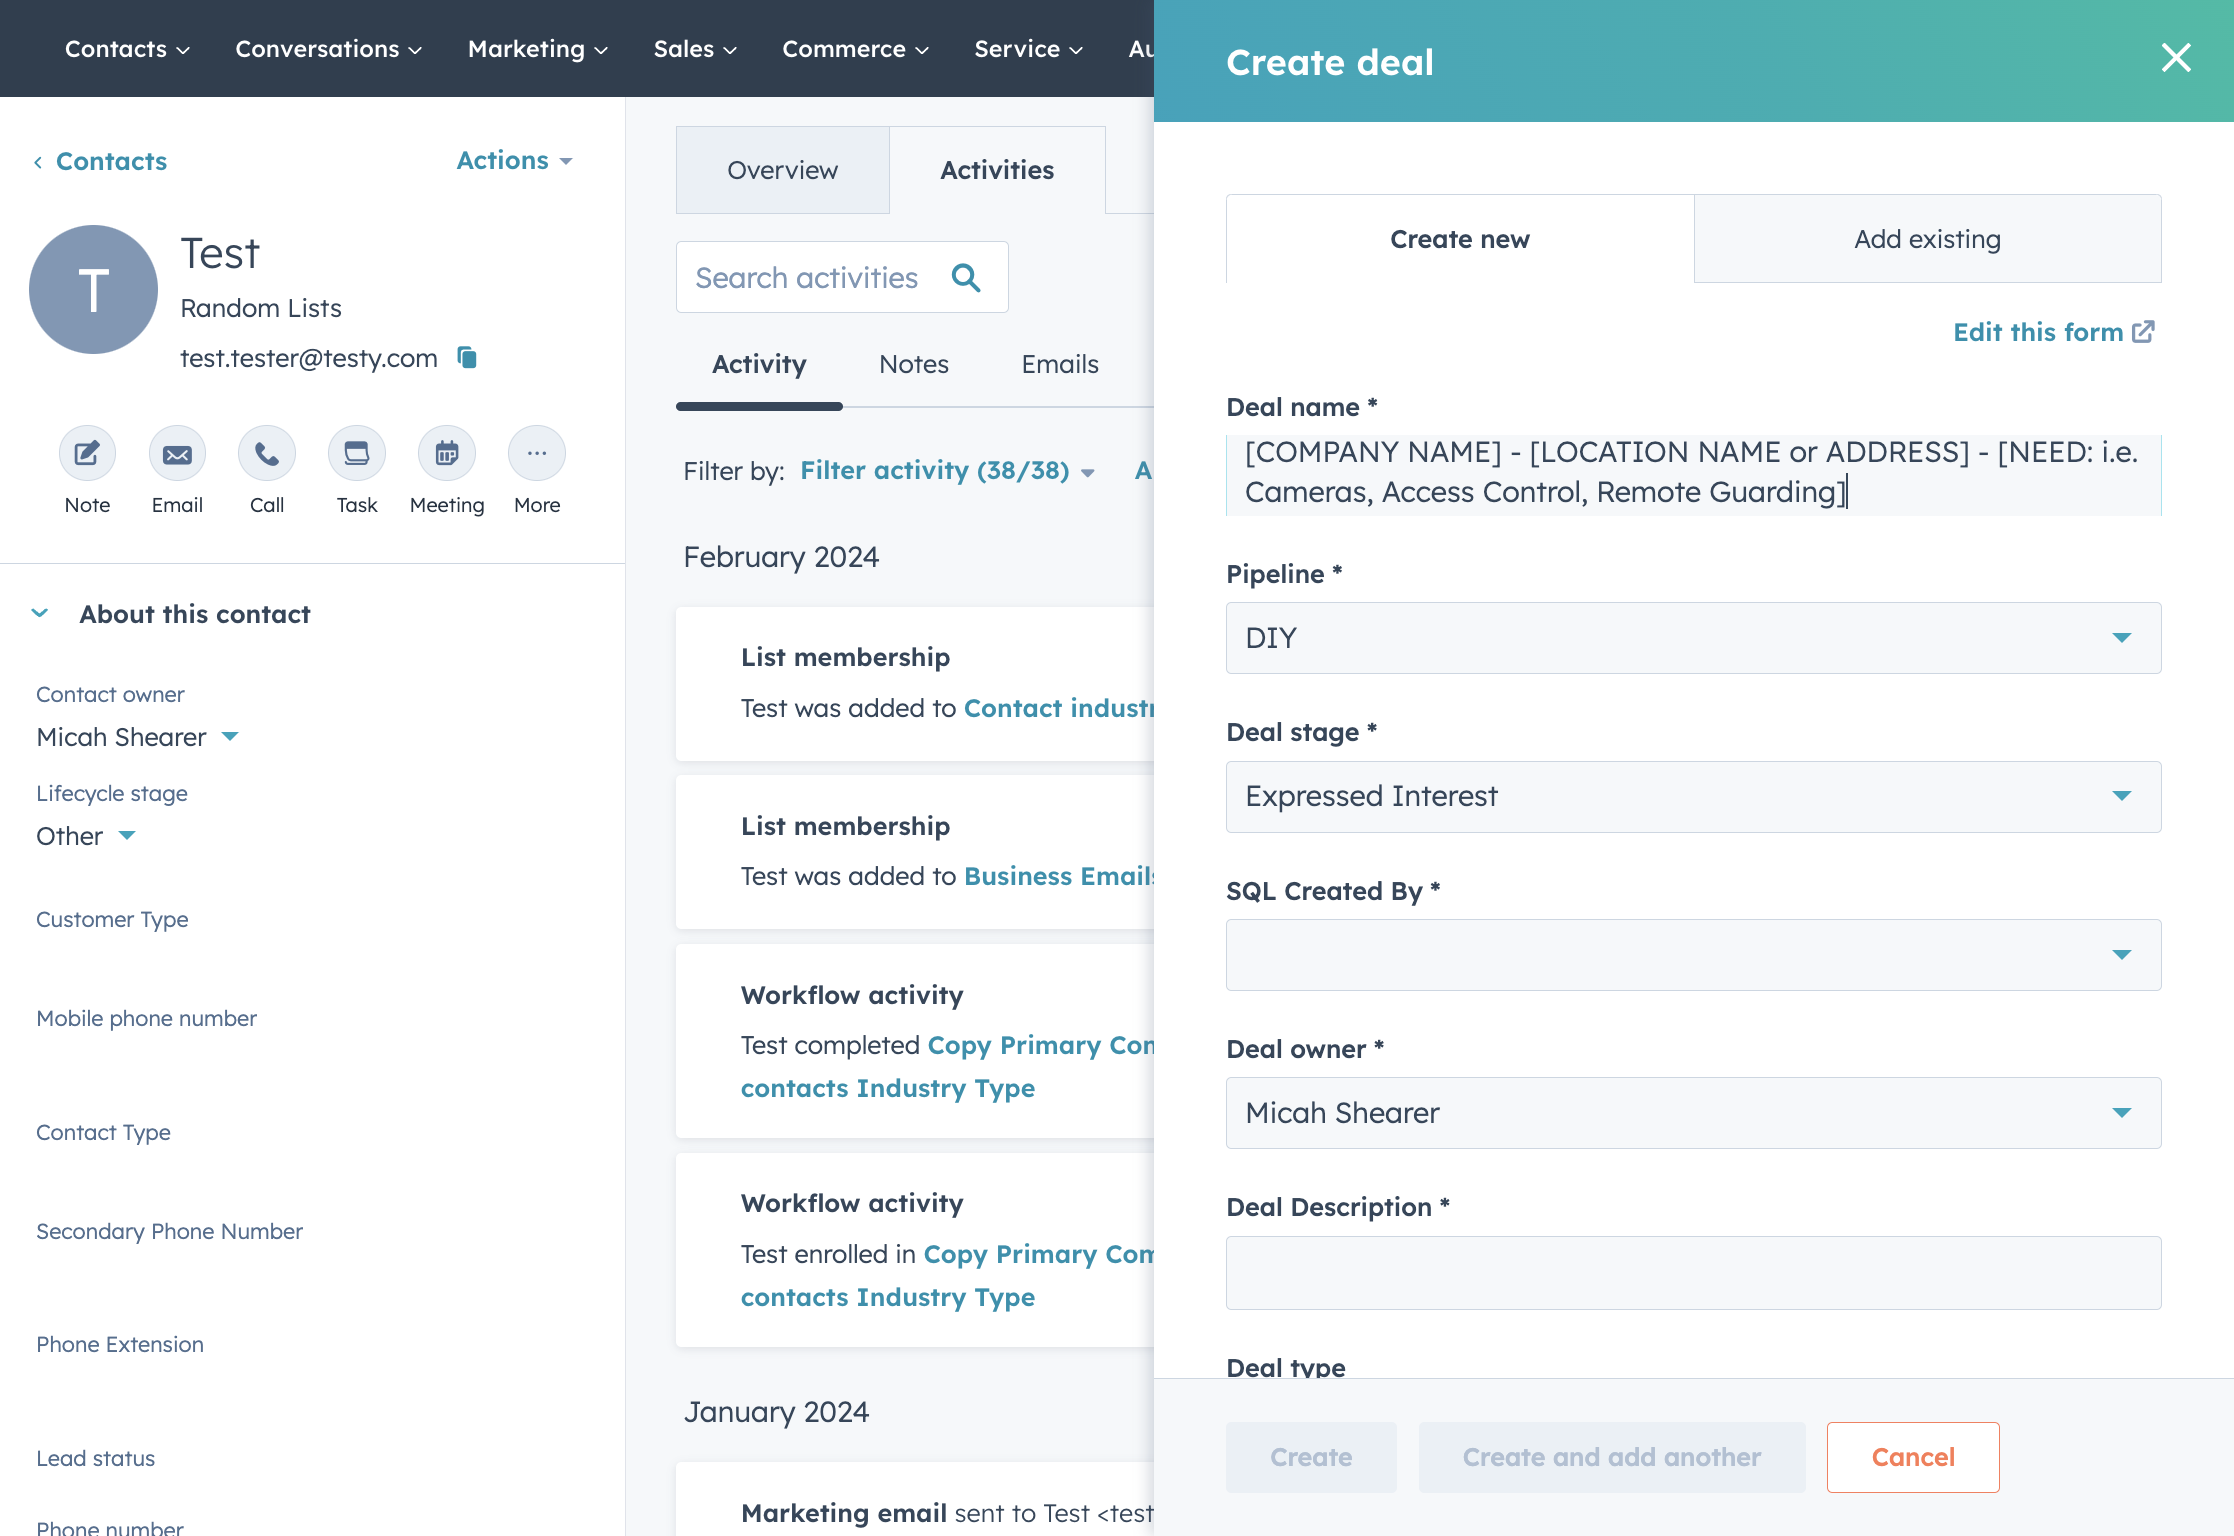Open the Deal owner dropdown
This screenshot has height=1536, width=2234.
1694,1113
